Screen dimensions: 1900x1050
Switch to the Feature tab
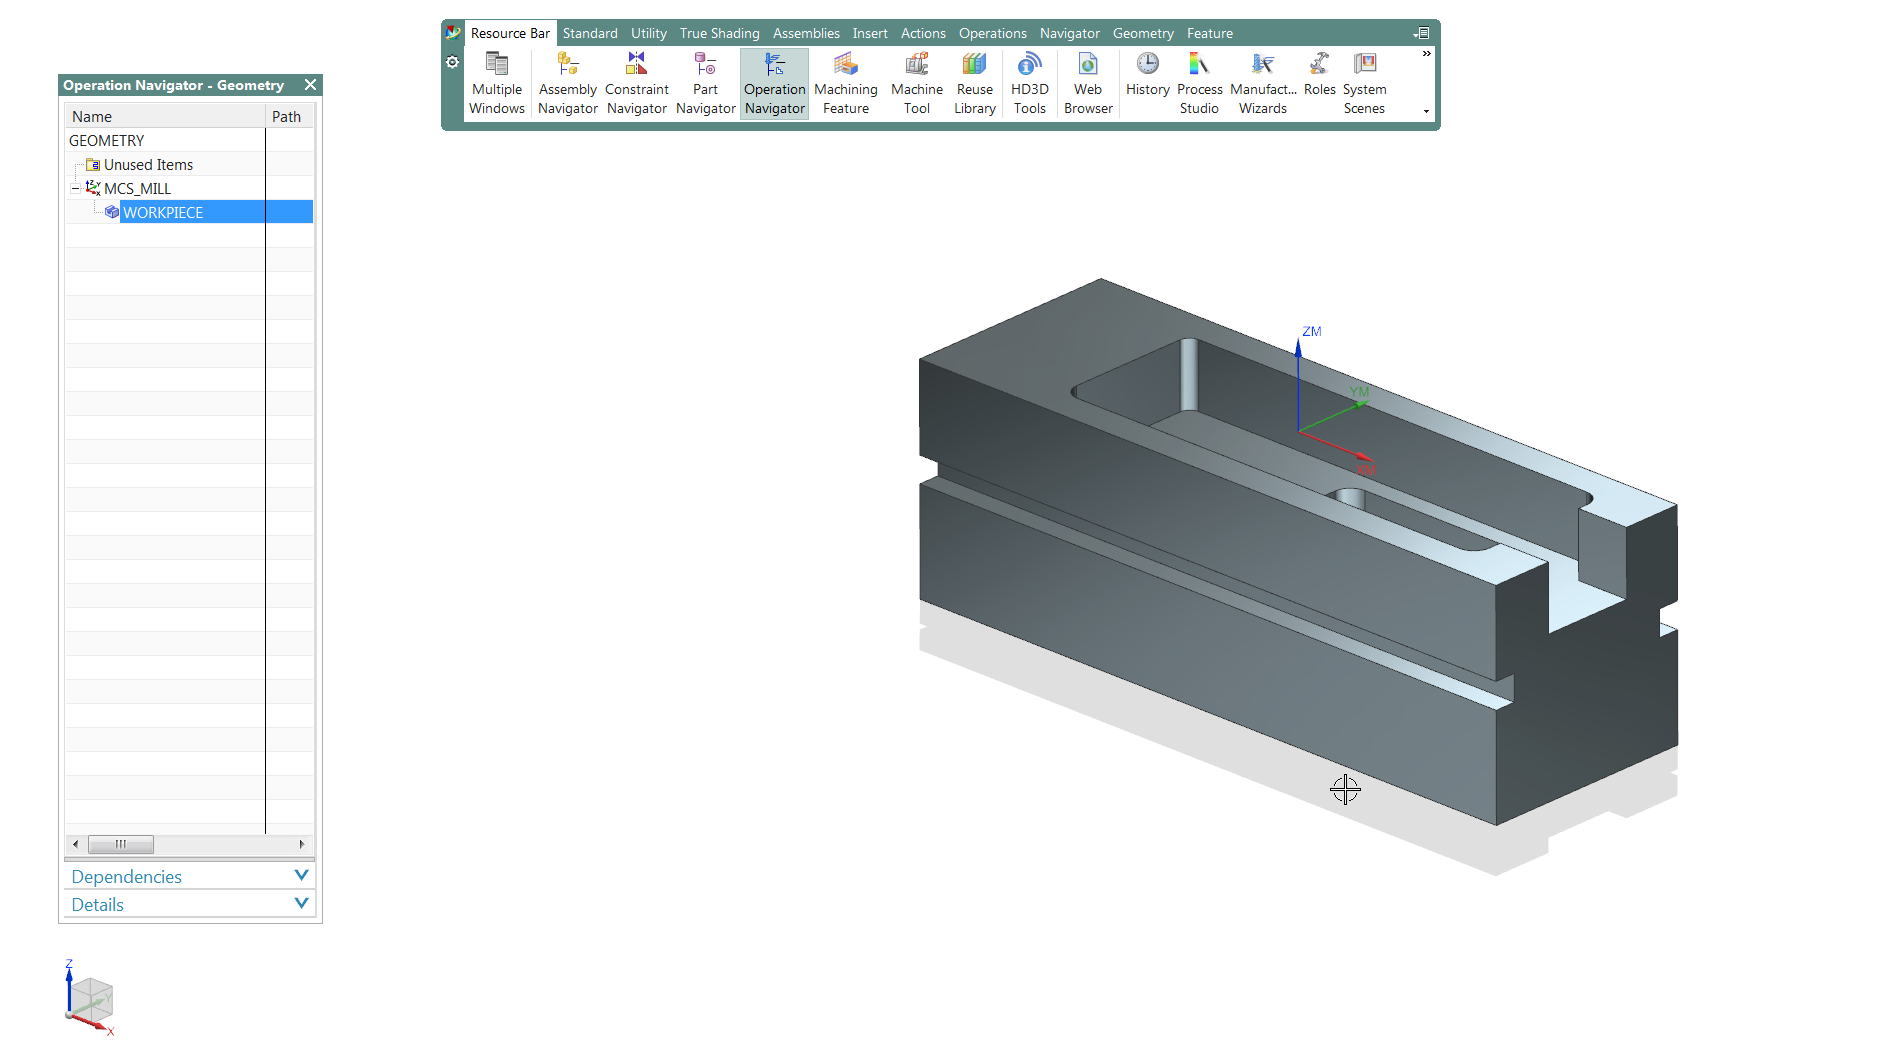(1210, 33)
